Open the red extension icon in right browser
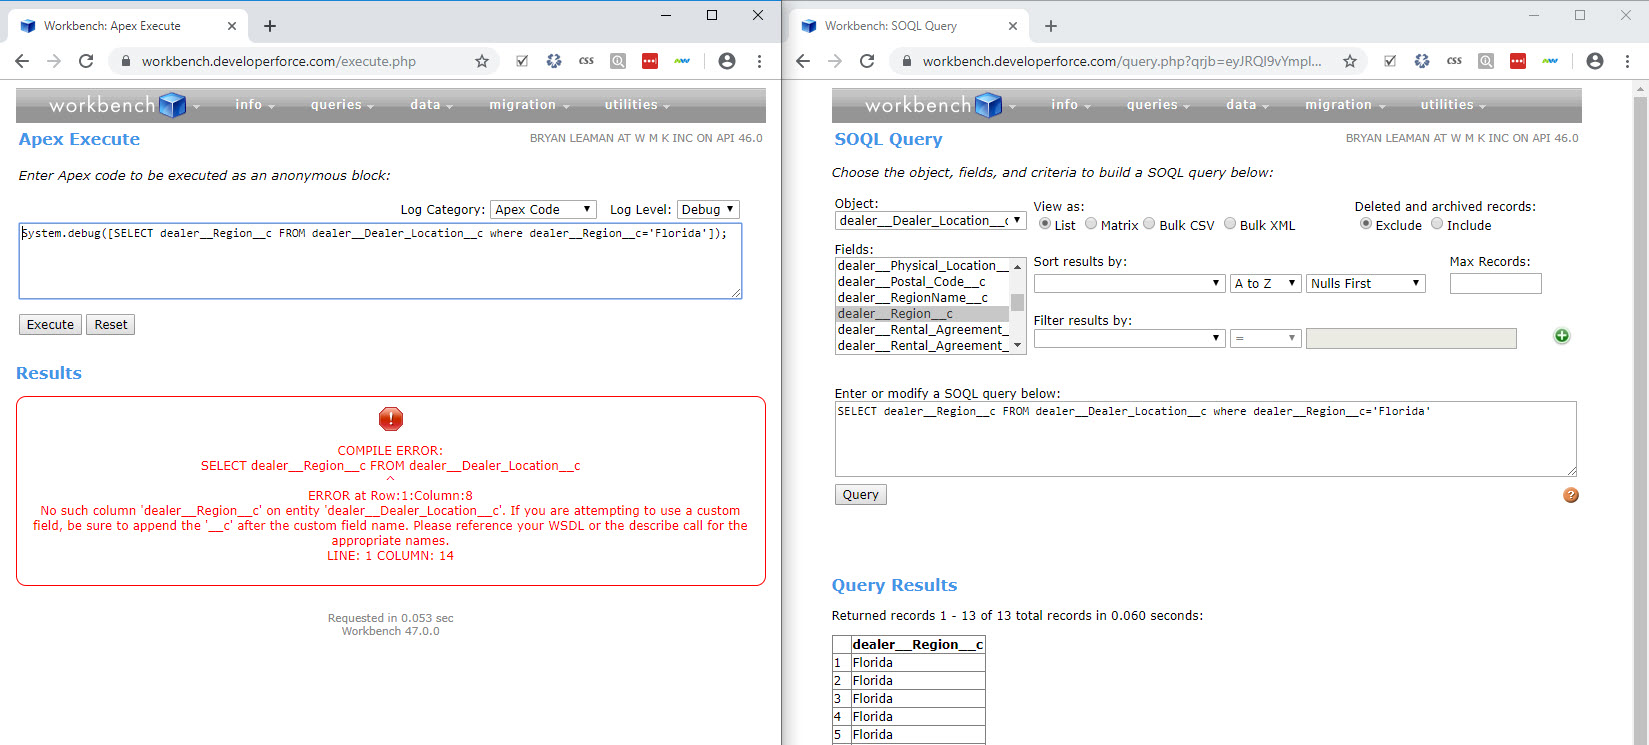The height and width of the screenshot is (745, 1649). 1518,61
